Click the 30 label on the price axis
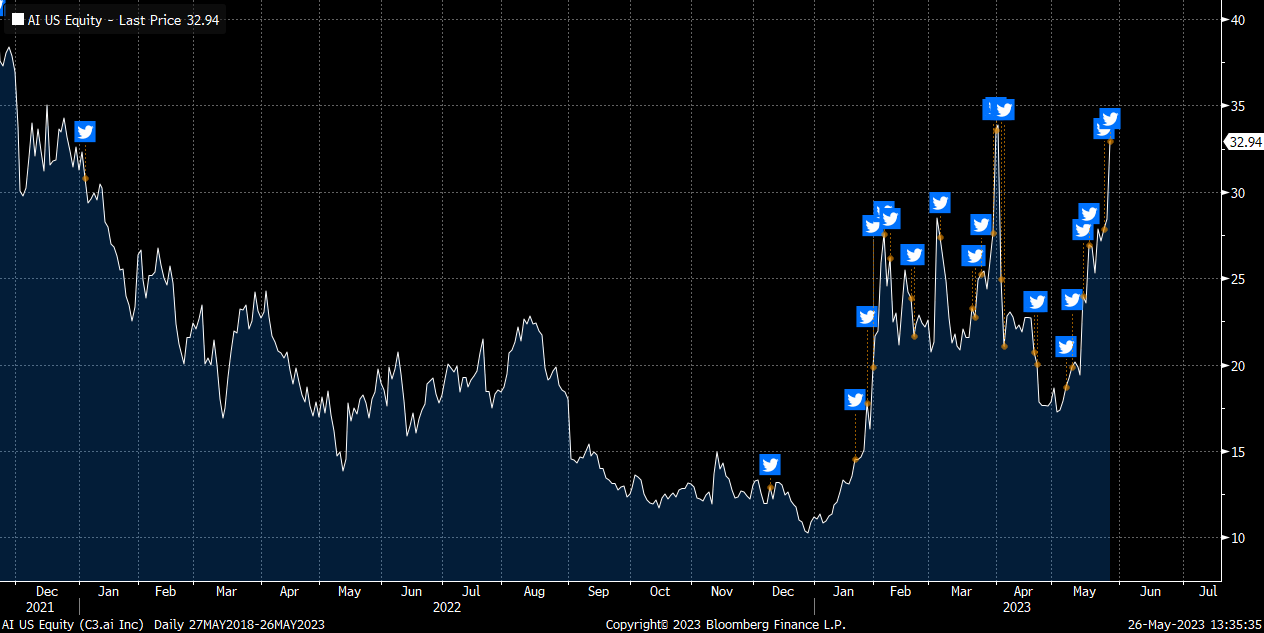This screenshot has height=633, width=1264. pos(1237,193)
